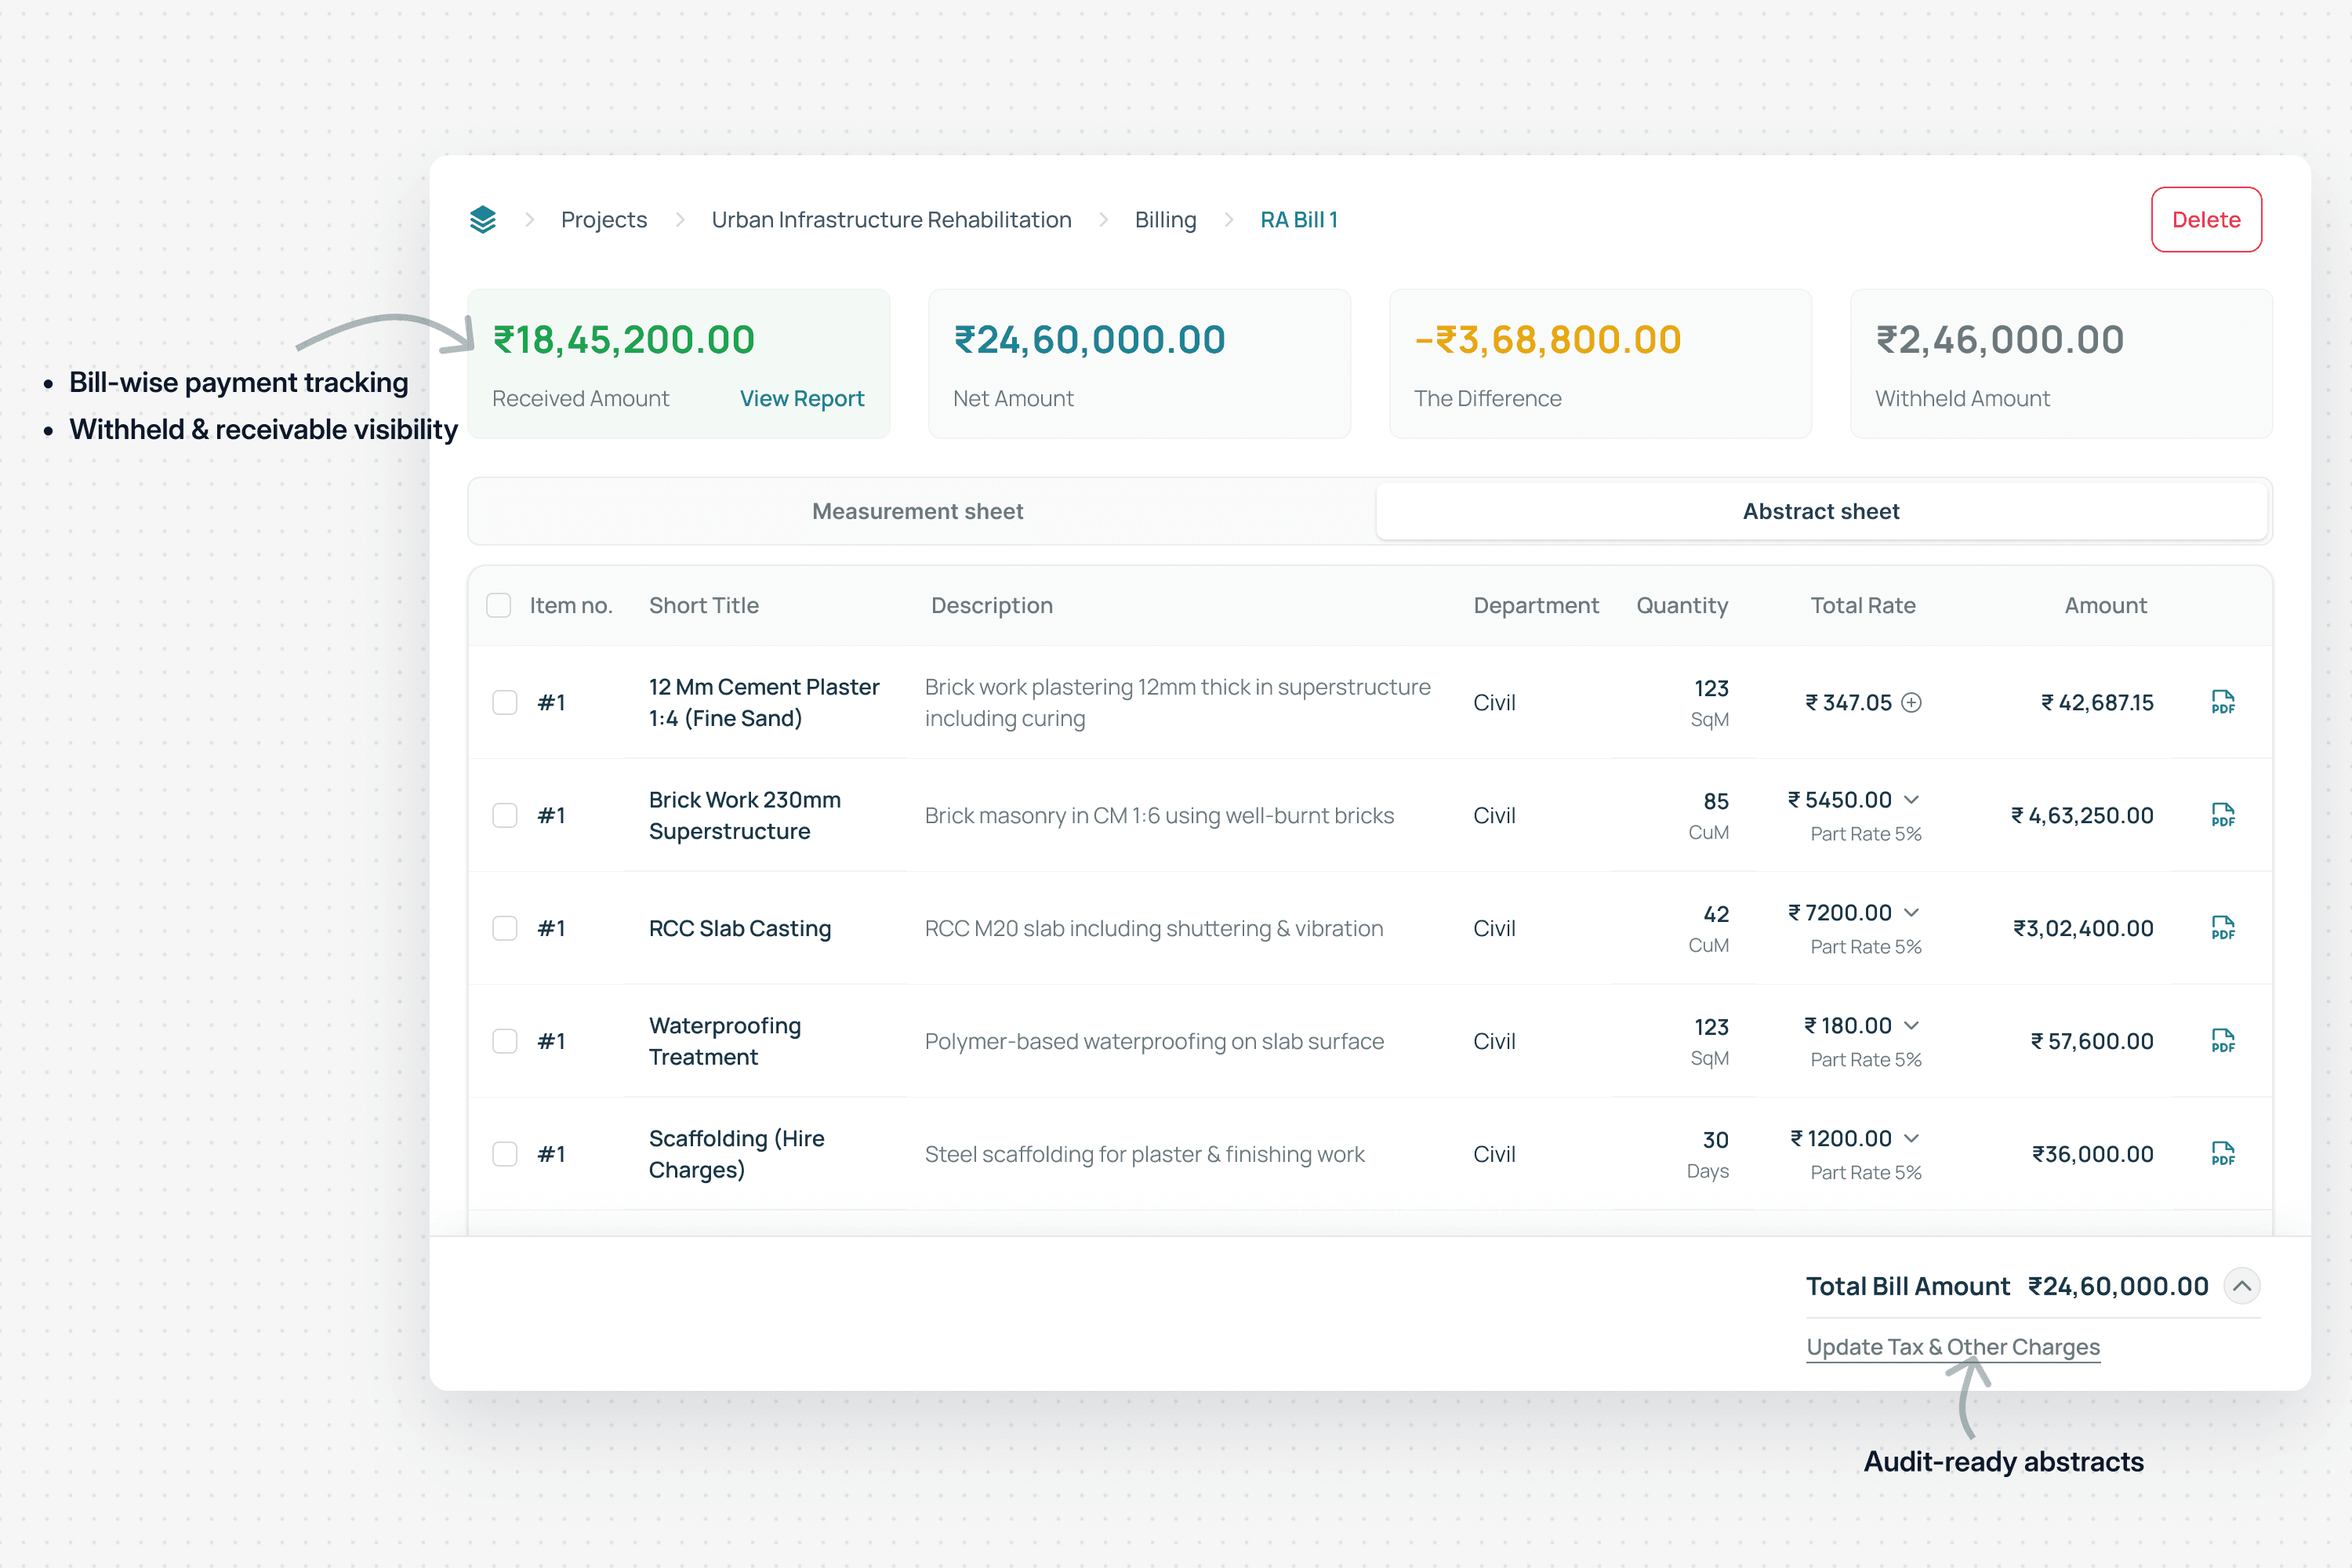This screenshot has width=2352, height=1568.
Task: Collapse the Total Bill Amount chevron
Action: [x=2241, y=1286]
